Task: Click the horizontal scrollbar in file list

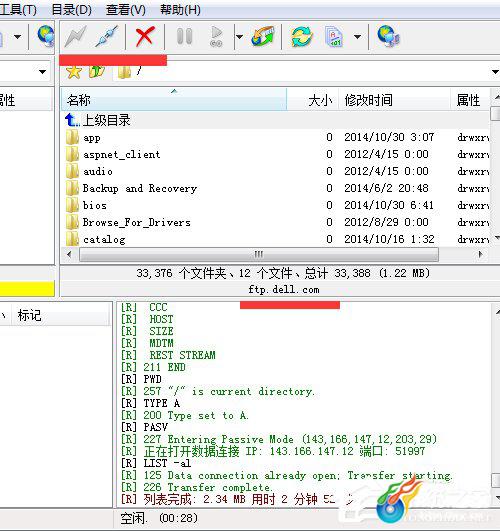Action: pyautogui.click(x=259, y=254)
